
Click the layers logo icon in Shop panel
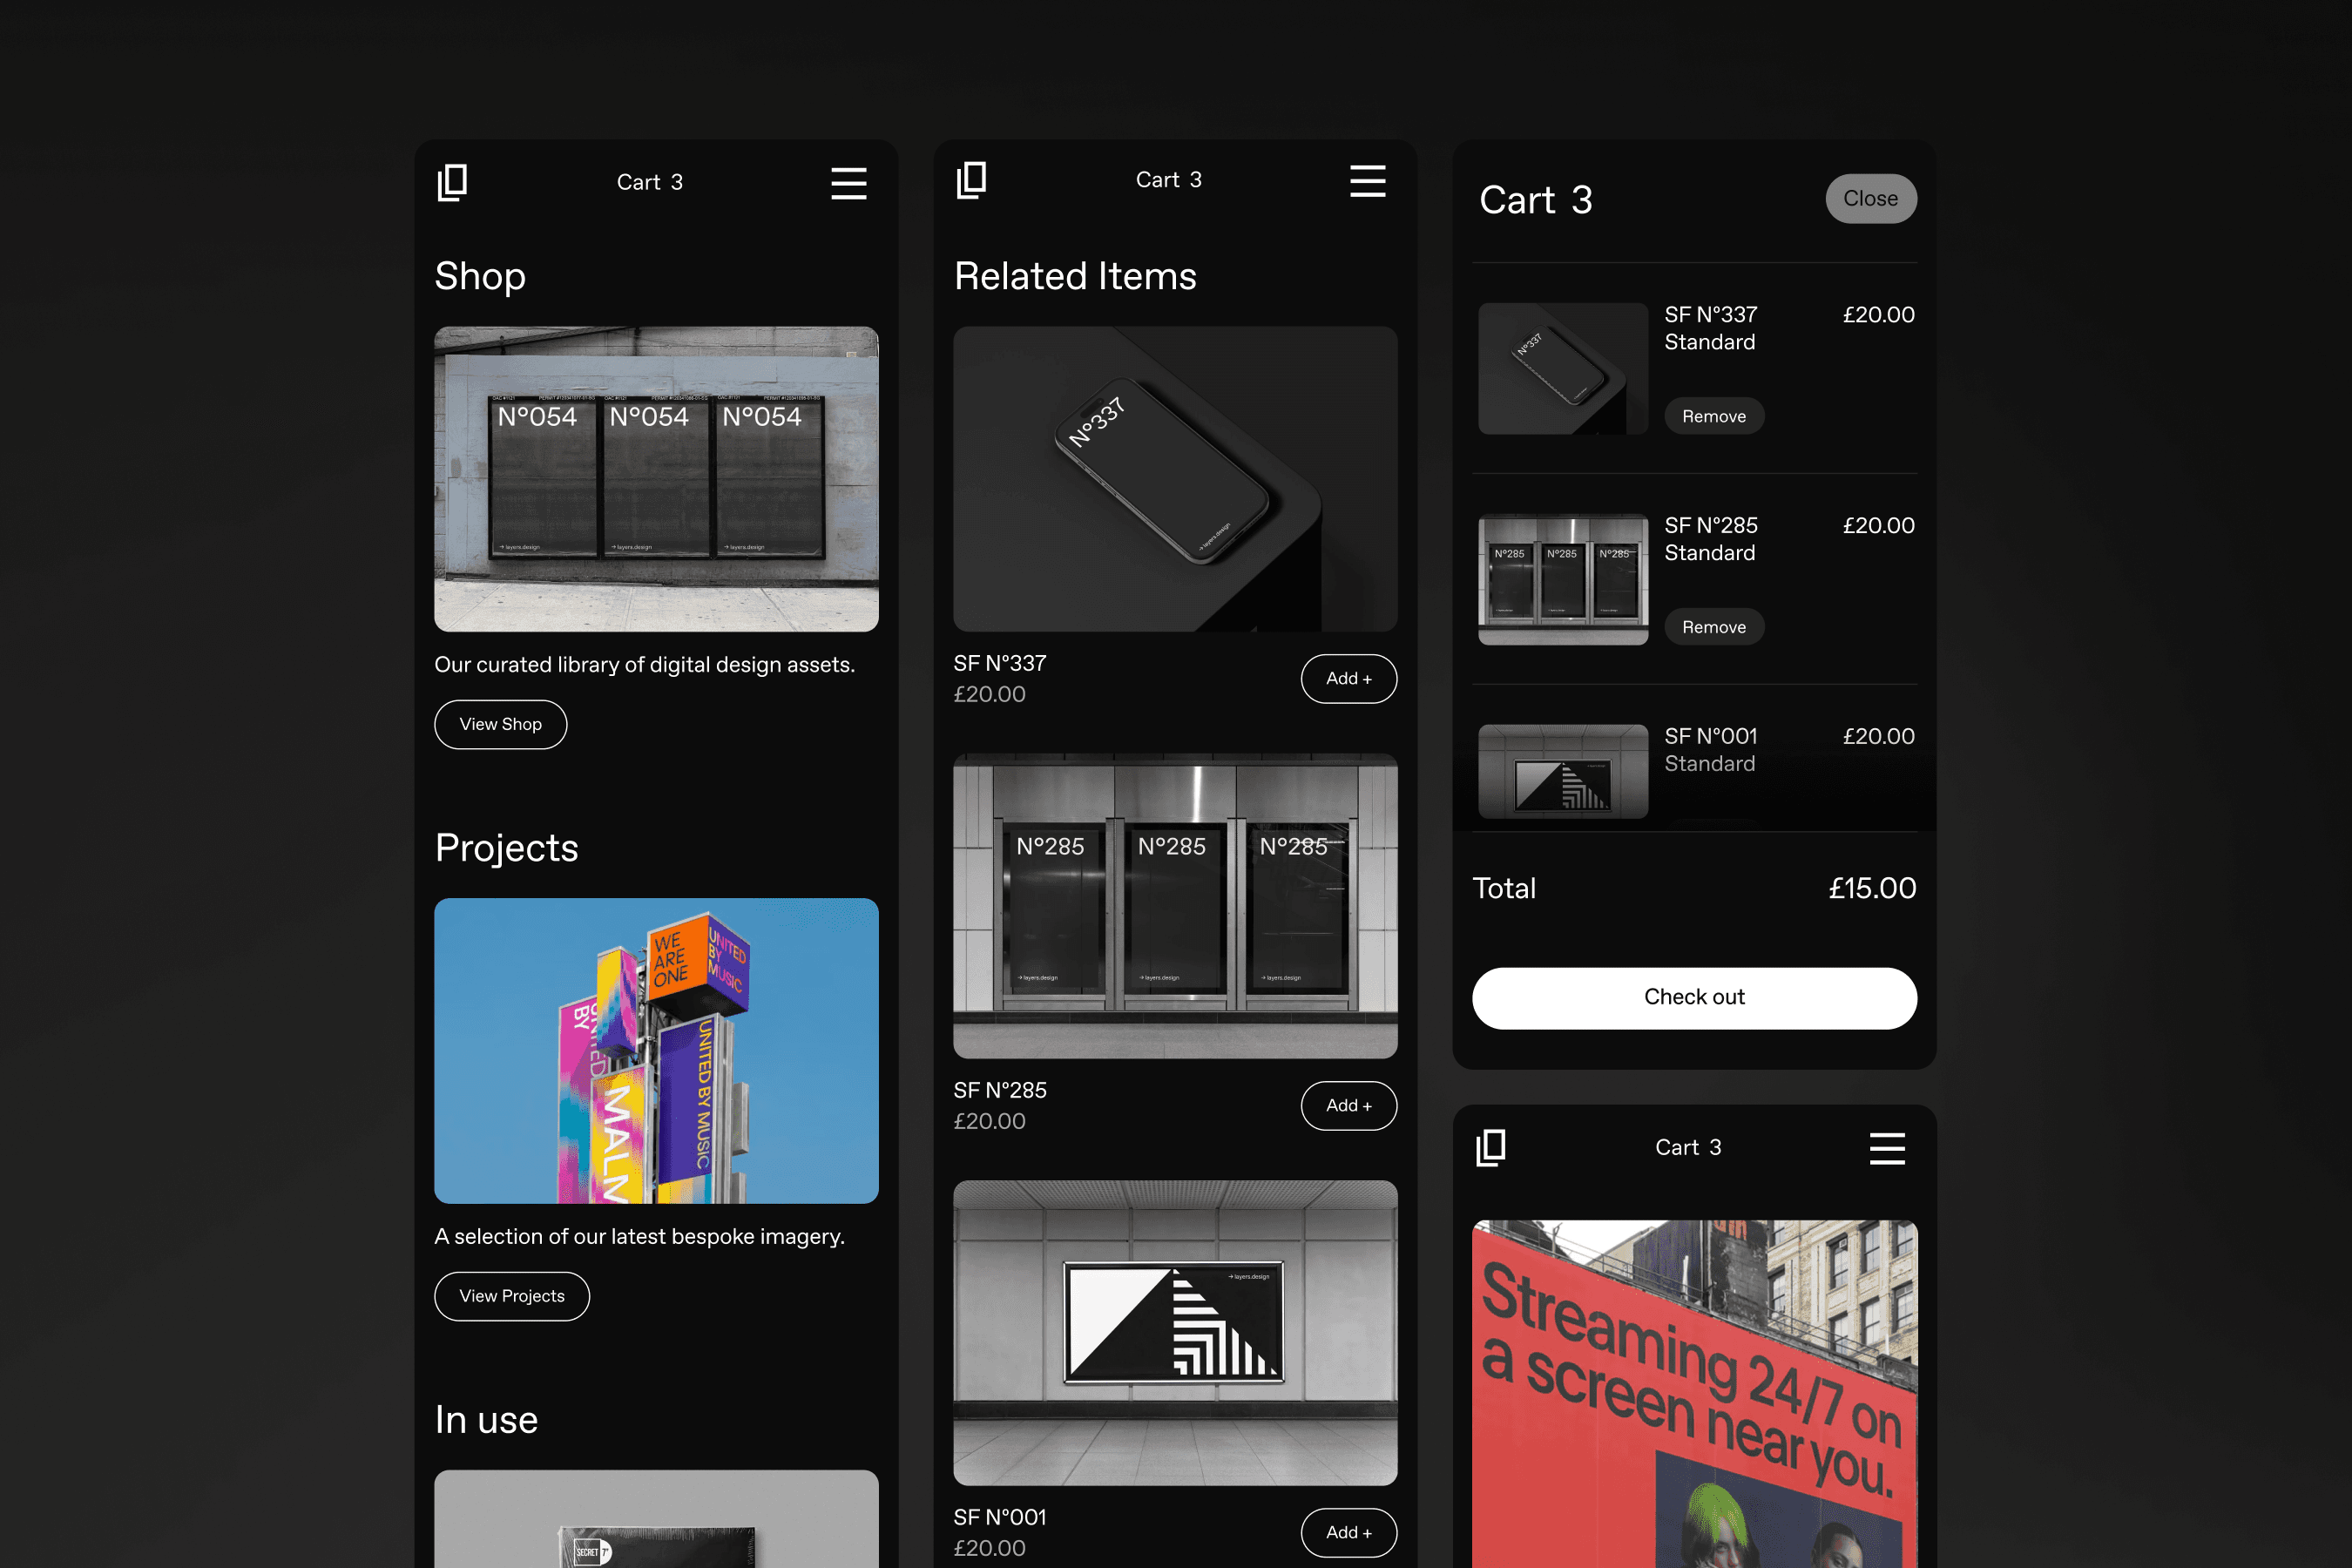[452, 183]
